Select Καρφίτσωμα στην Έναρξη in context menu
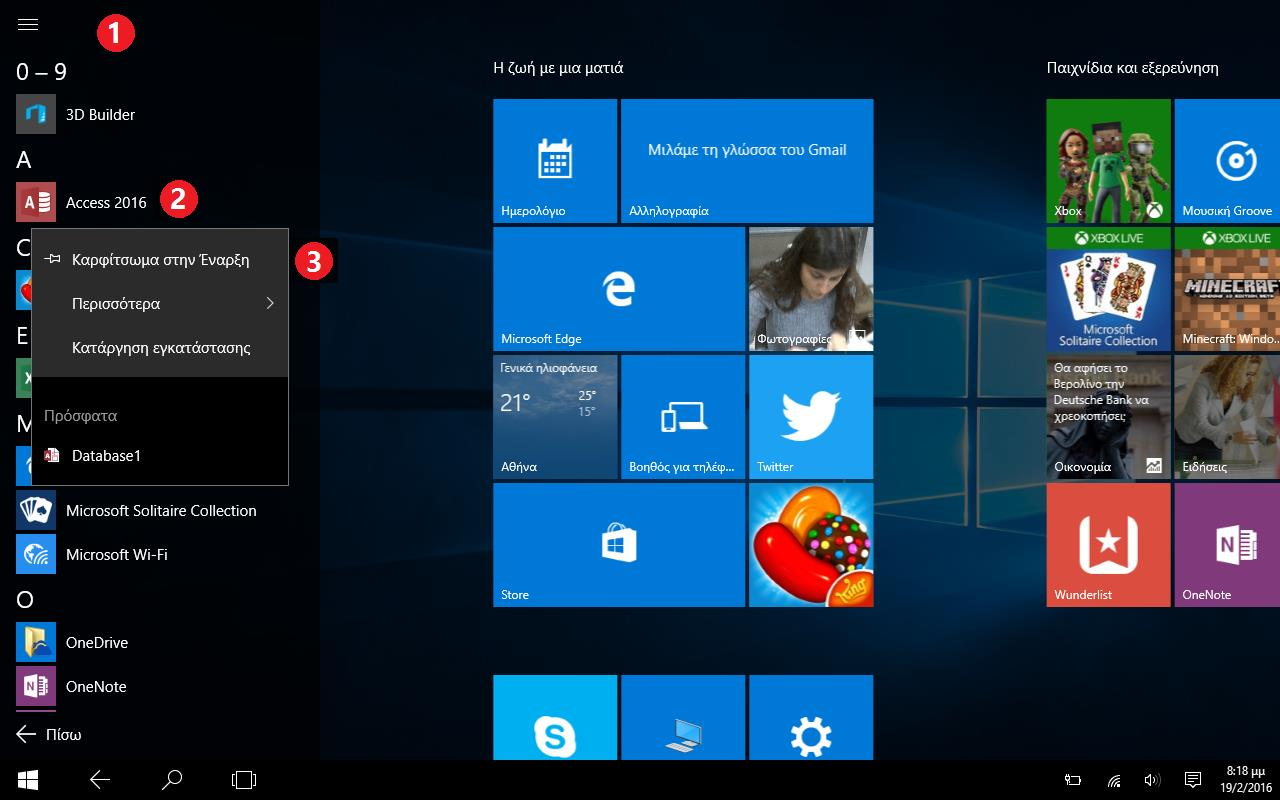 (160, 259)
